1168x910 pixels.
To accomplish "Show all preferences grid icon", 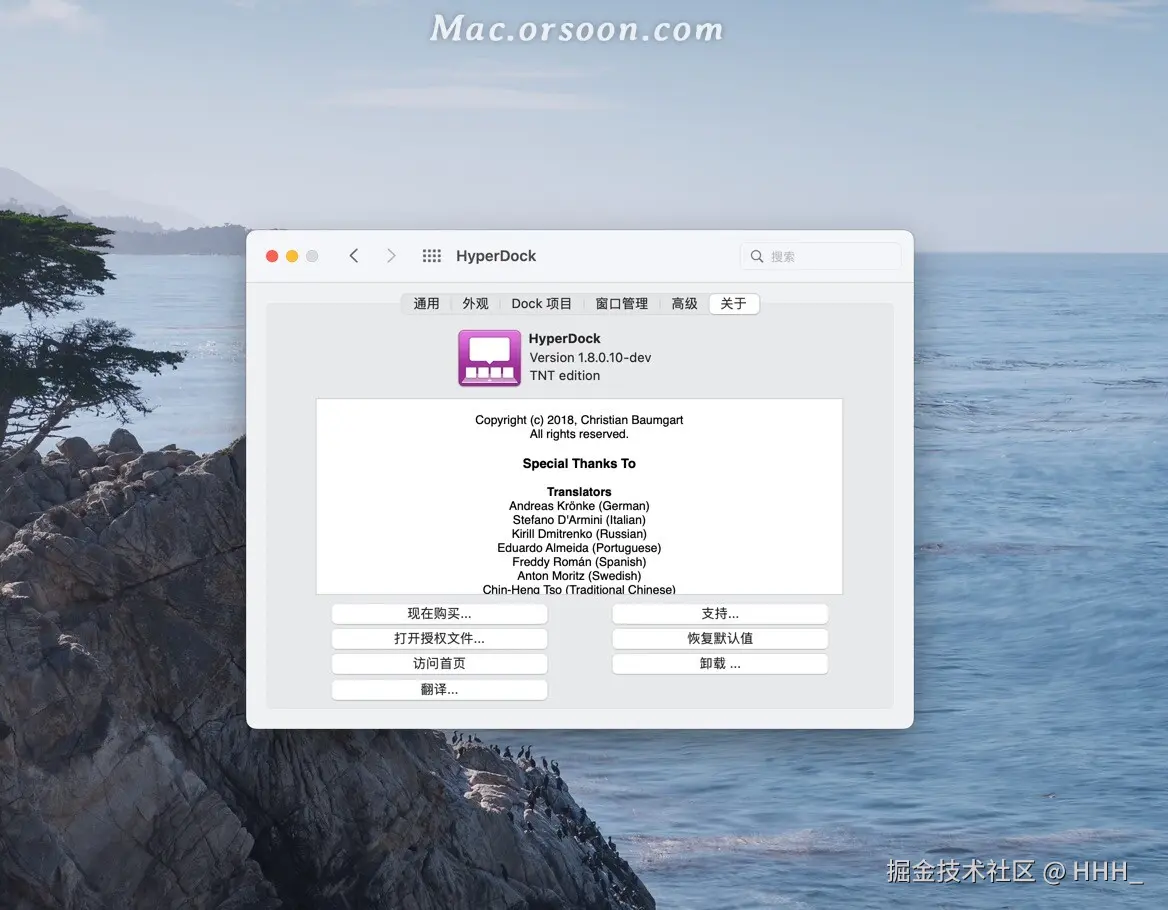I will point(431,256).
